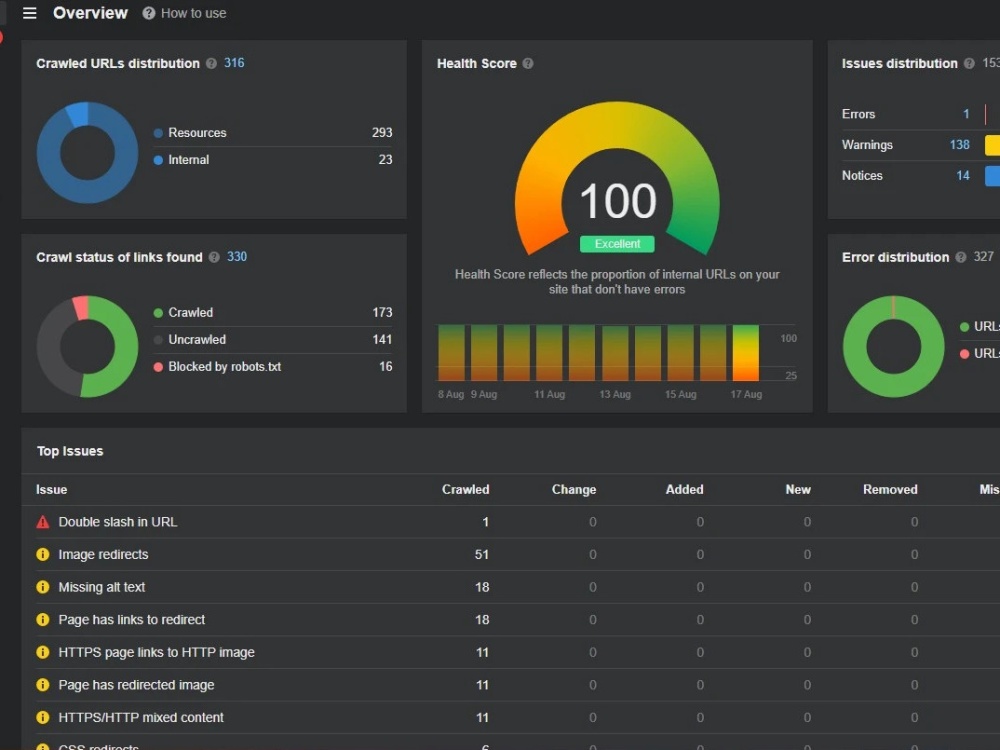Select Internal legend entry
This screenshot has height=750, width=1000.
[181, 159]
